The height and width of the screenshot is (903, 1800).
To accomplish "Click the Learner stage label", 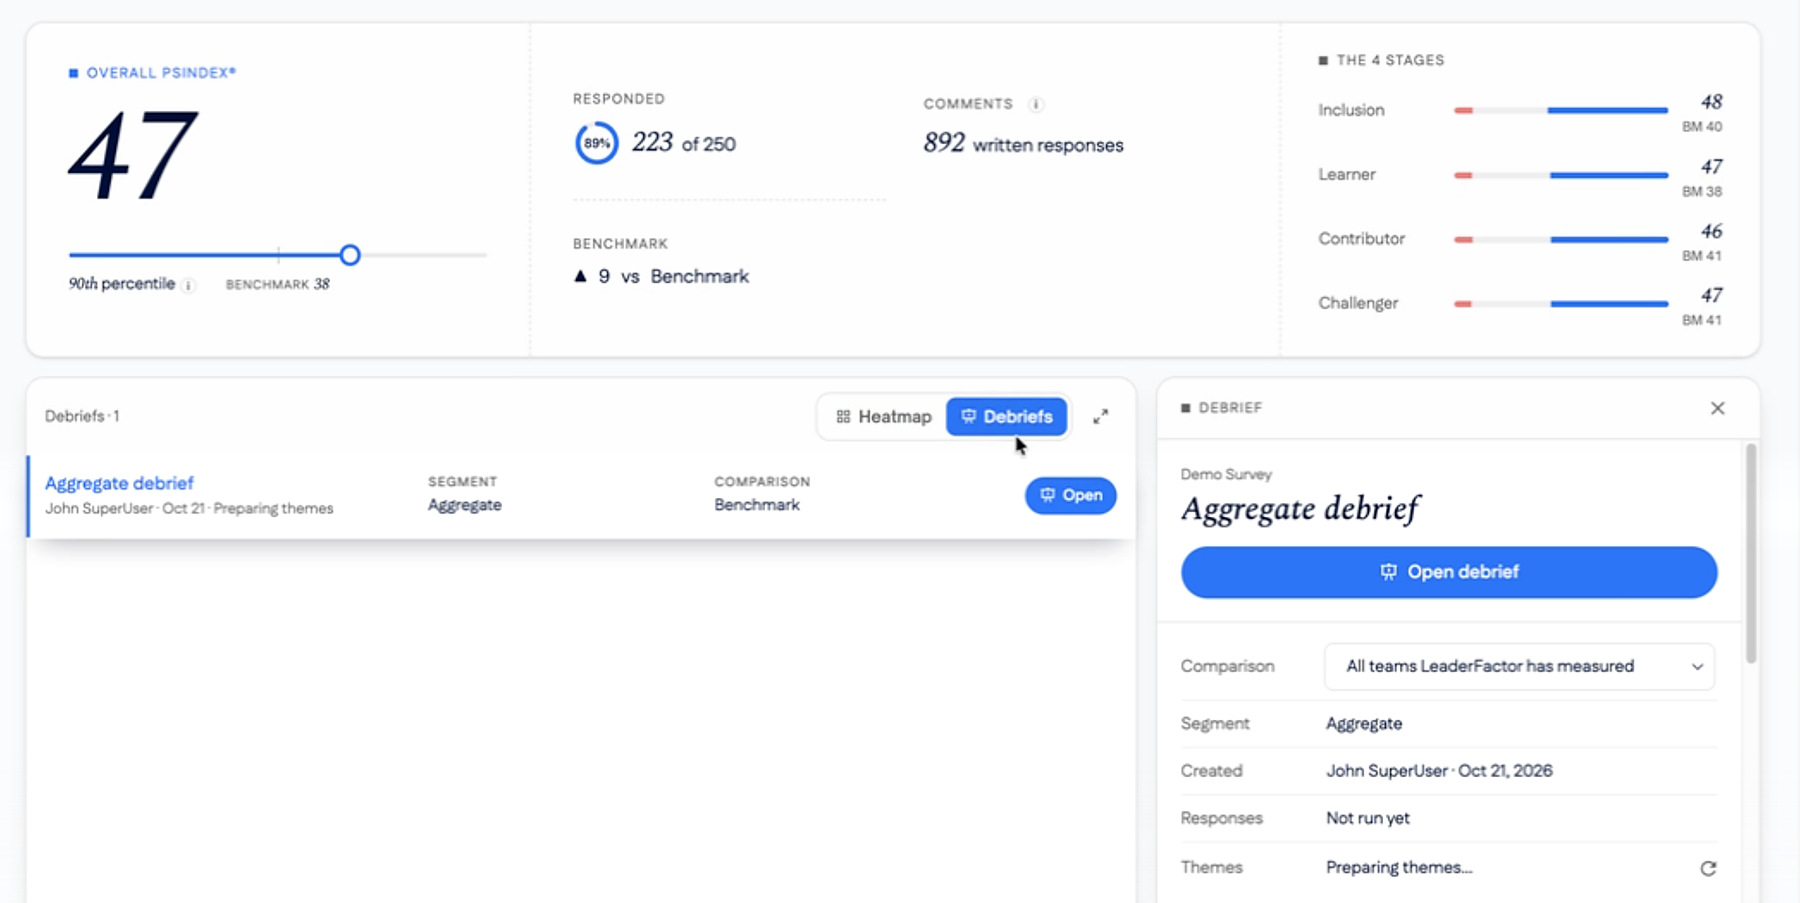I will coord(1346,174).
